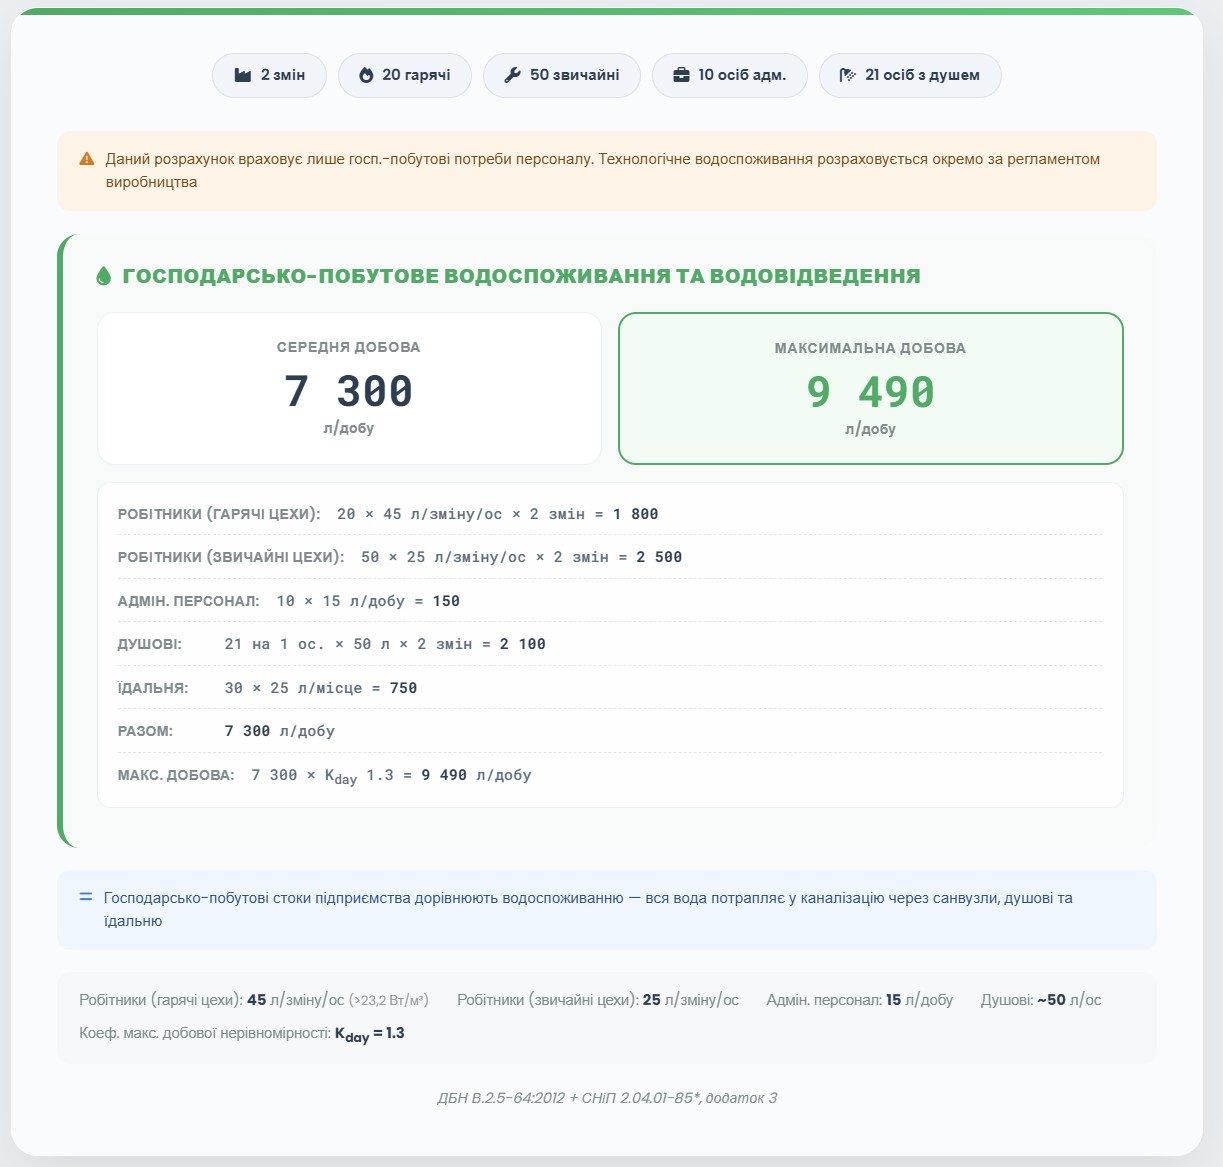Viewport: 1223px width, 1167px height.
Task: Click the total 7 300 л/добу in РАЗОМ row
Action: click(x=280, y=731)
